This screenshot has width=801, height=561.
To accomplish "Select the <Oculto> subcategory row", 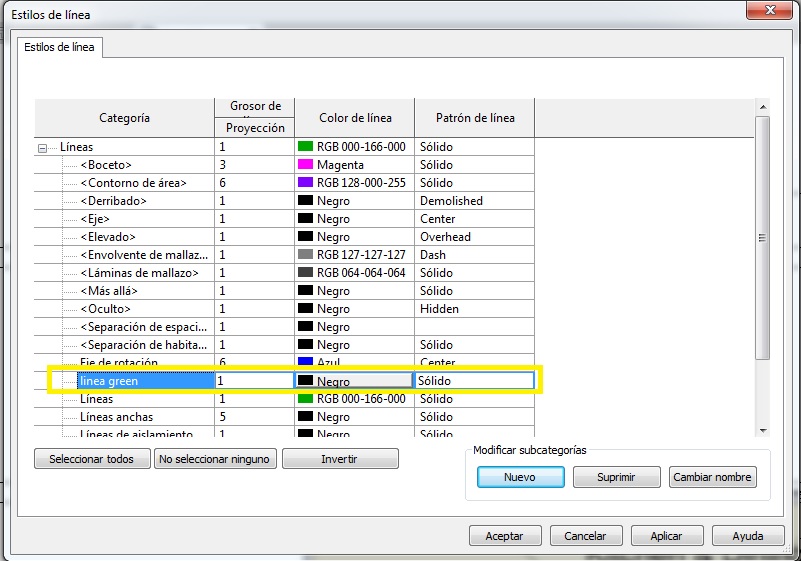I will 106,309.
